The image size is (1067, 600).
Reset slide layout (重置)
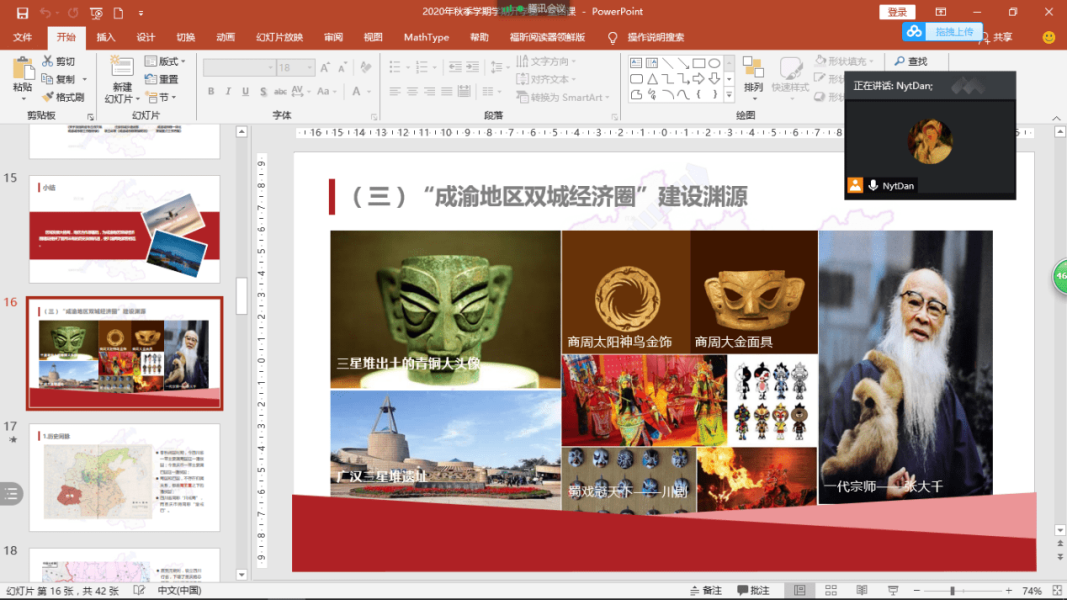pyautogui.click(x=162, y=80)
